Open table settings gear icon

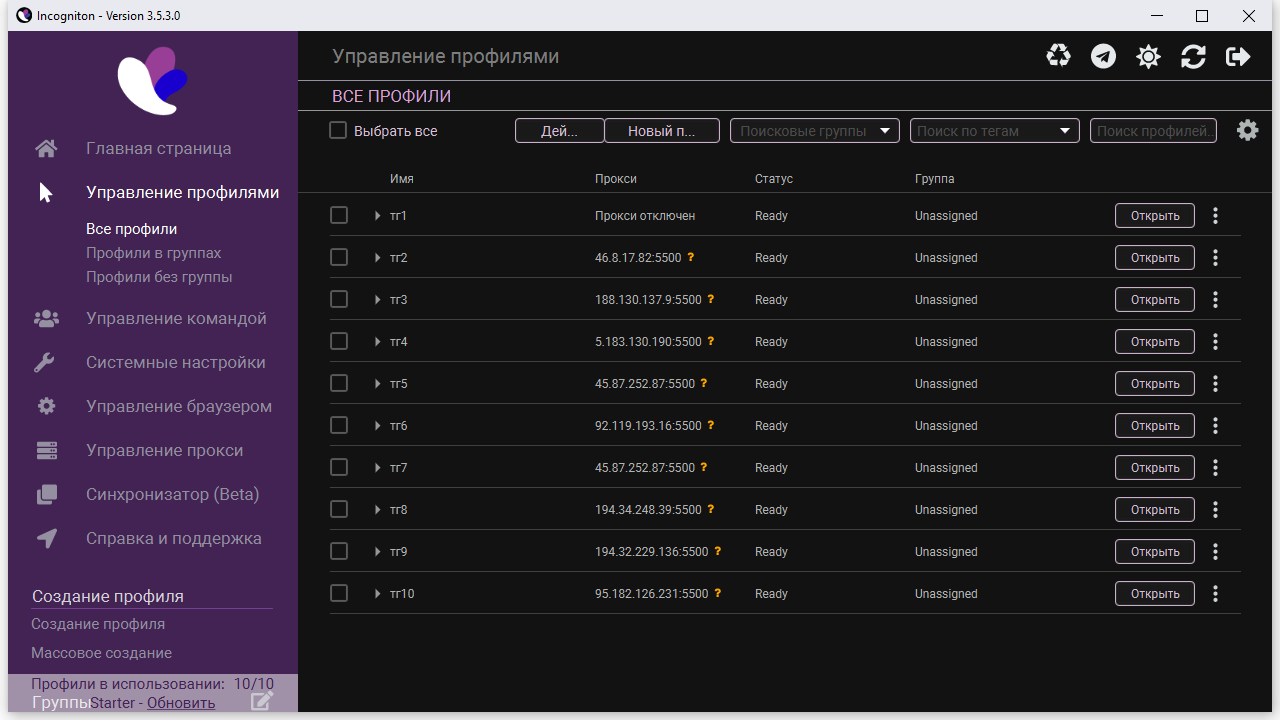pyautogui.click(x=1247, y=130)
